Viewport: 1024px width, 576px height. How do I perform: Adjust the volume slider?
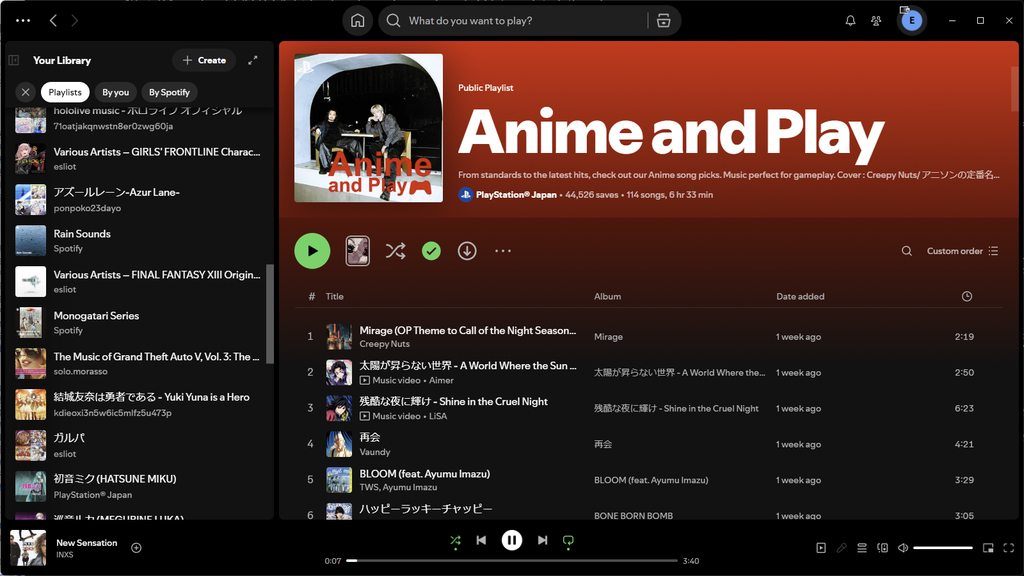(942, 548)
